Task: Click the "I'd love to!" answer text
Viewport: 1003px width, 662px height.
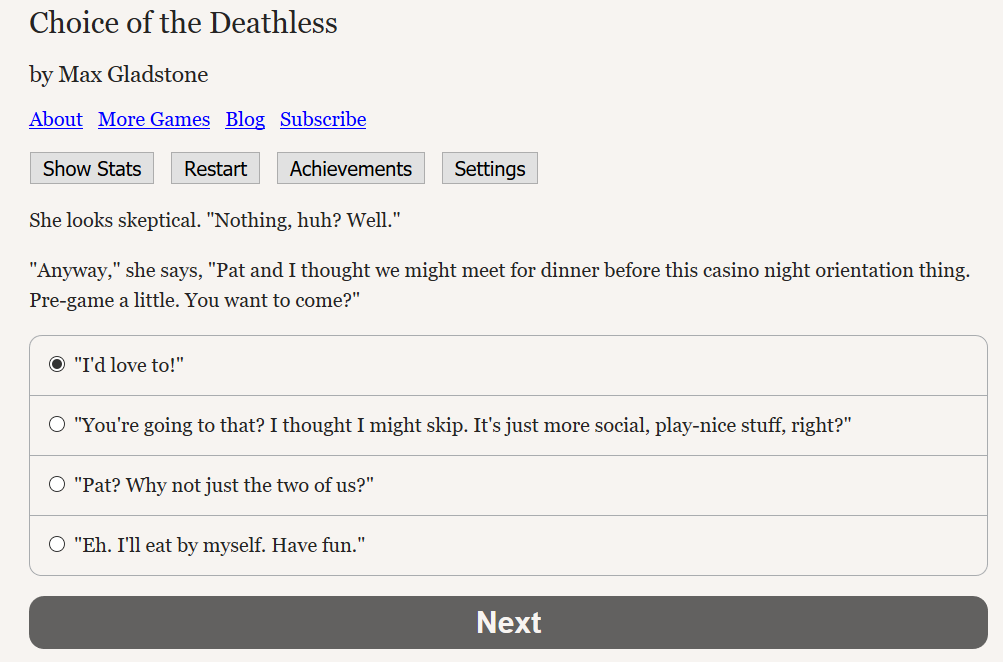Action: [129, 365]
